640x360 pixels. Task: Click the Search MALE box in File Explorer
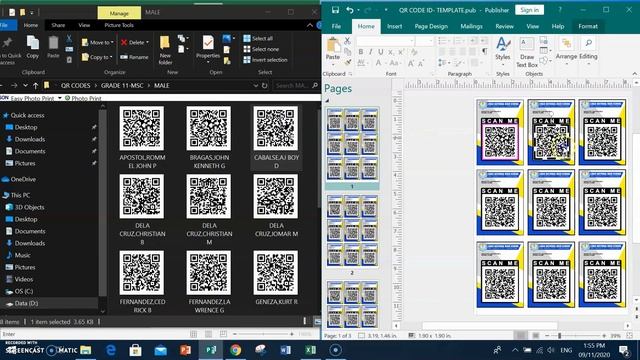(296, 86)
